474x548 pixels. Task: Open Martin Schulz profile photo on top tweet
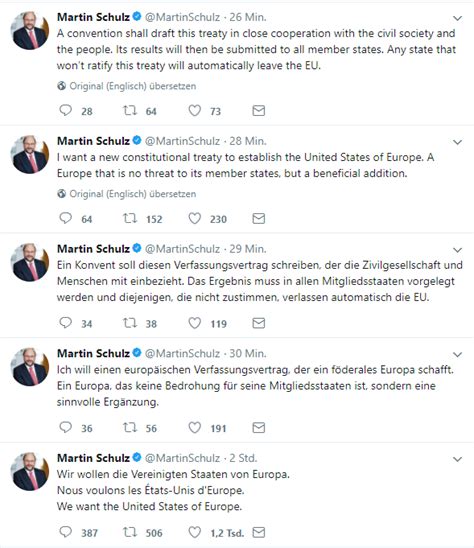coord(30,30)
